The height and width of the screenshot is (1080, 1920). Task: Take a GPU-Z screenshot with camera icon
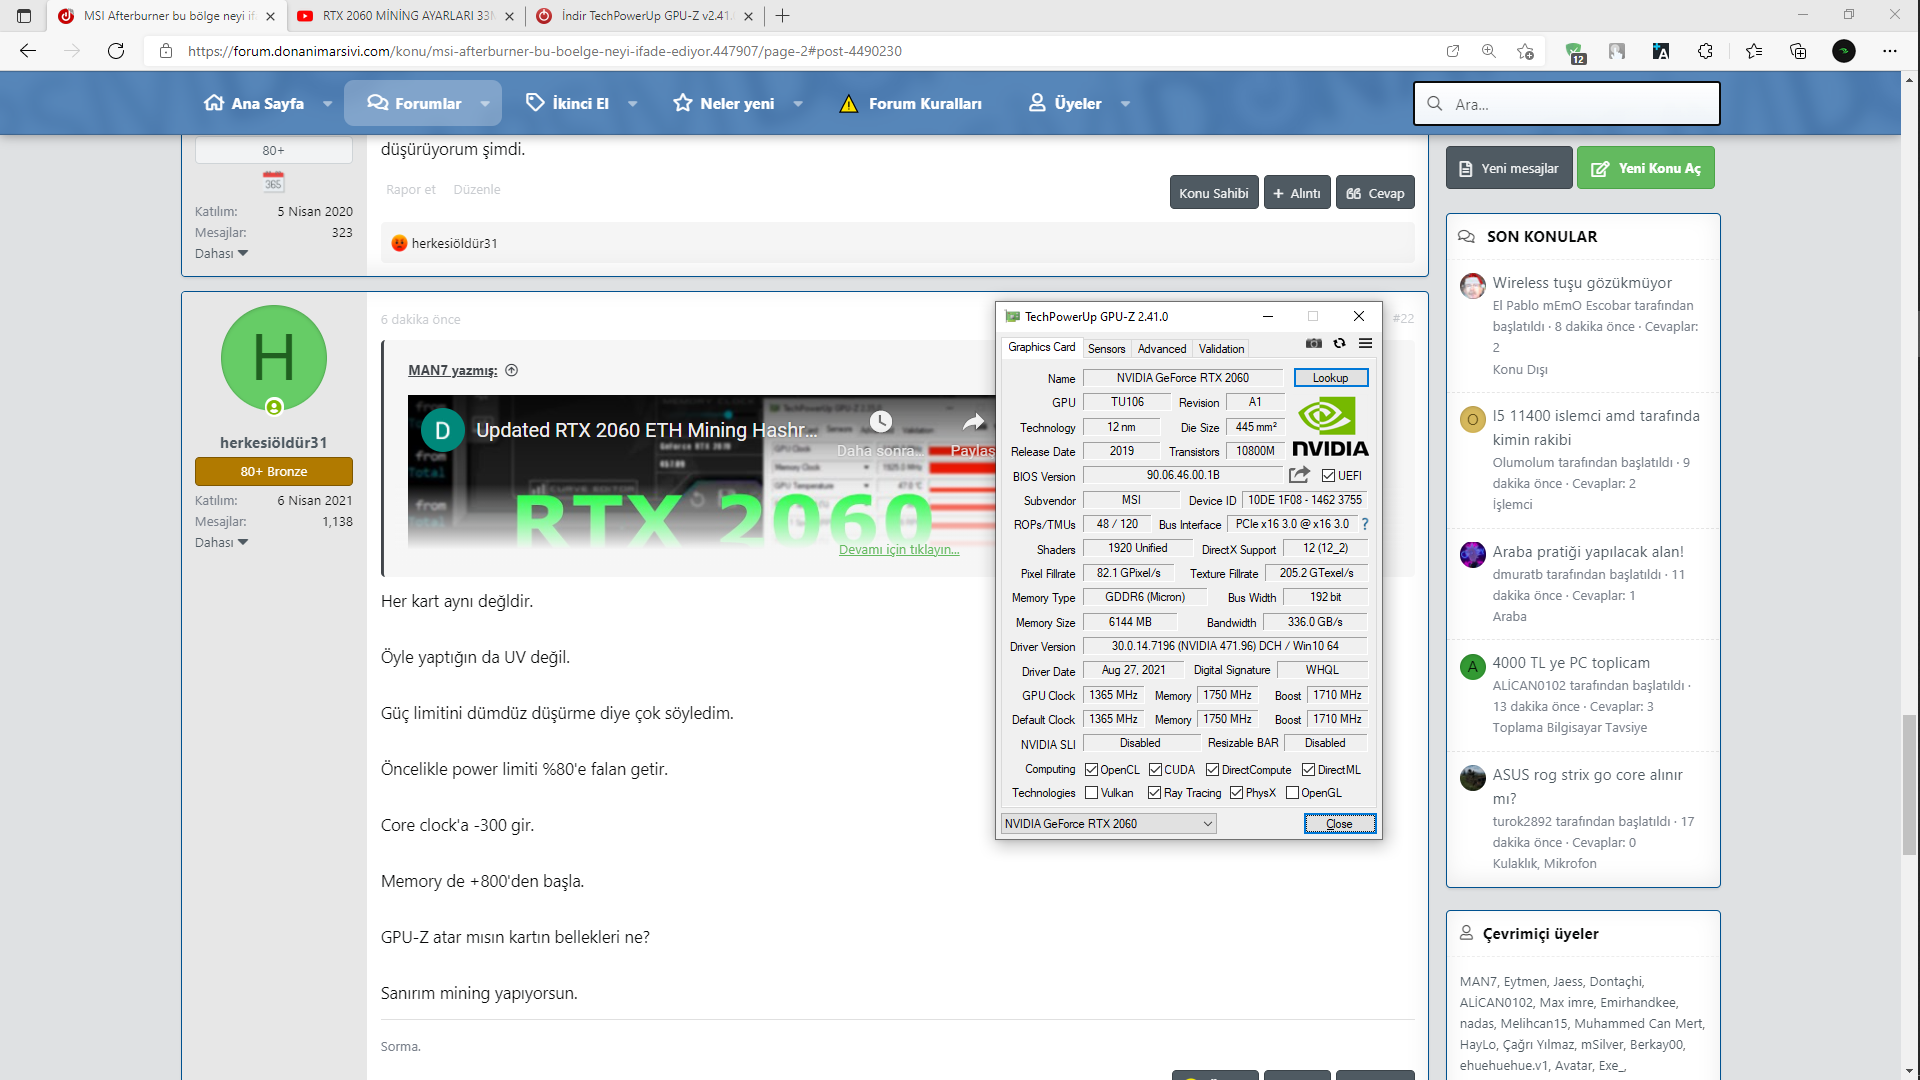click(x=1314, y=343)
